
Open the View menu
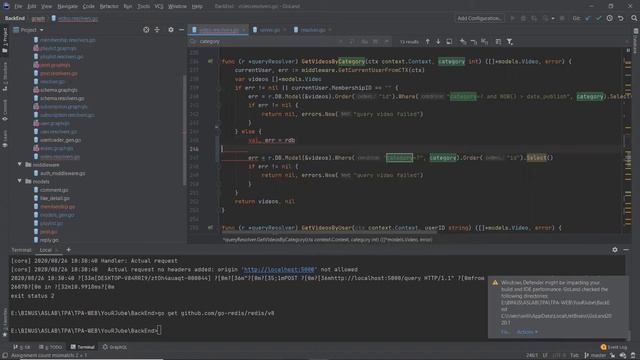[47, 7]
